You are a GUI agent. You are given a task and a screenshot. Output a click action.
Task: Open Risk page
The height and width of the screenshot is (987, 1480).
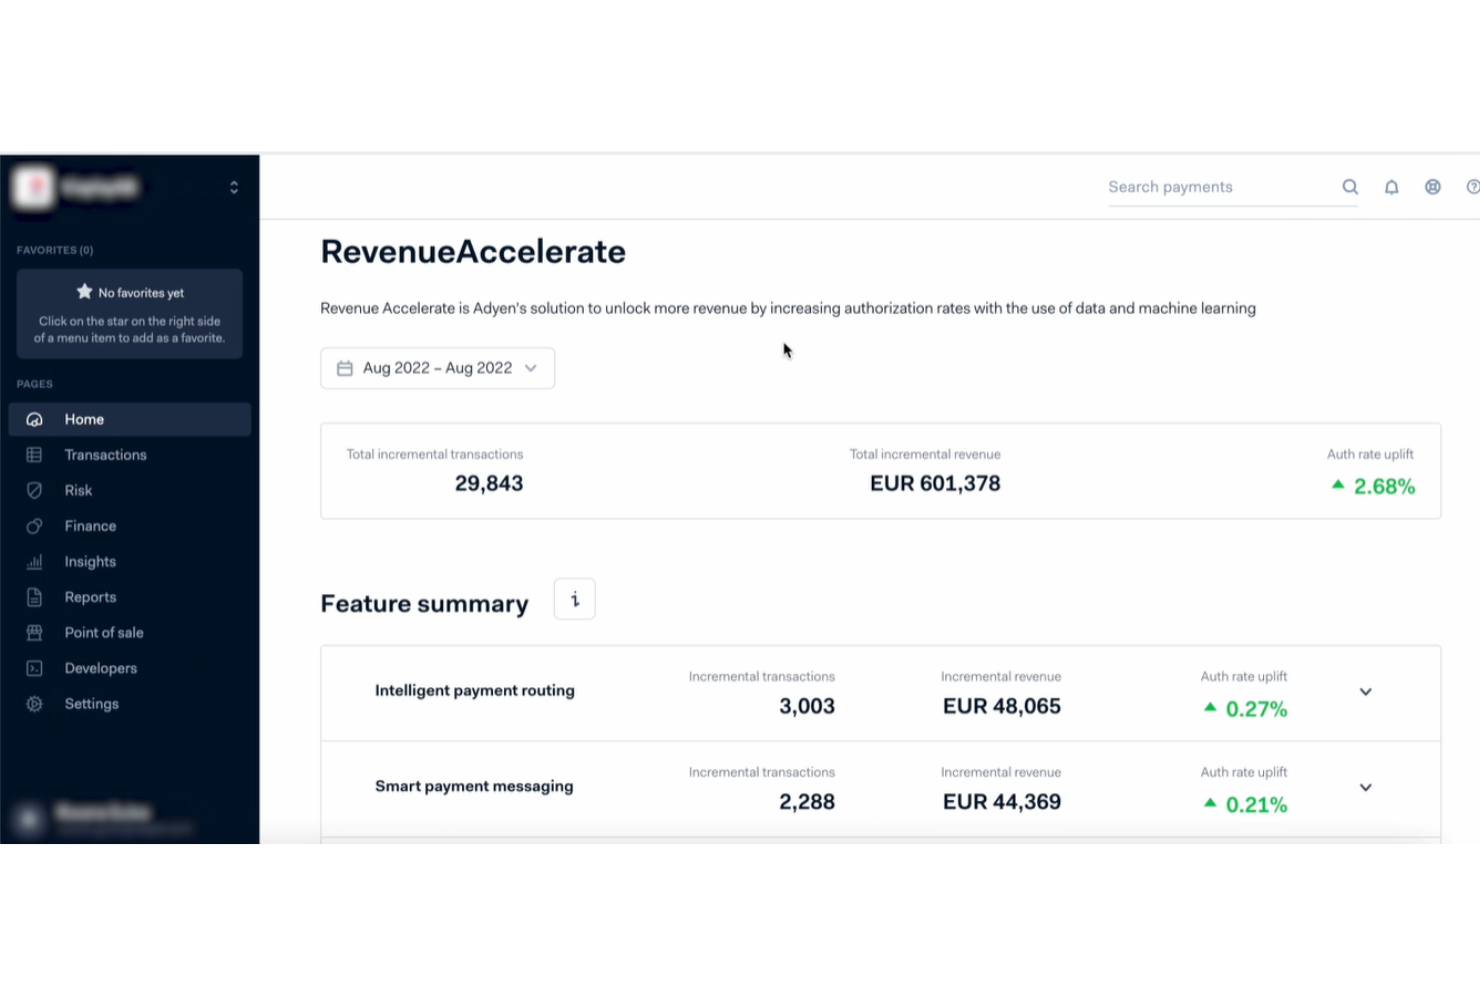coord(130,490)
